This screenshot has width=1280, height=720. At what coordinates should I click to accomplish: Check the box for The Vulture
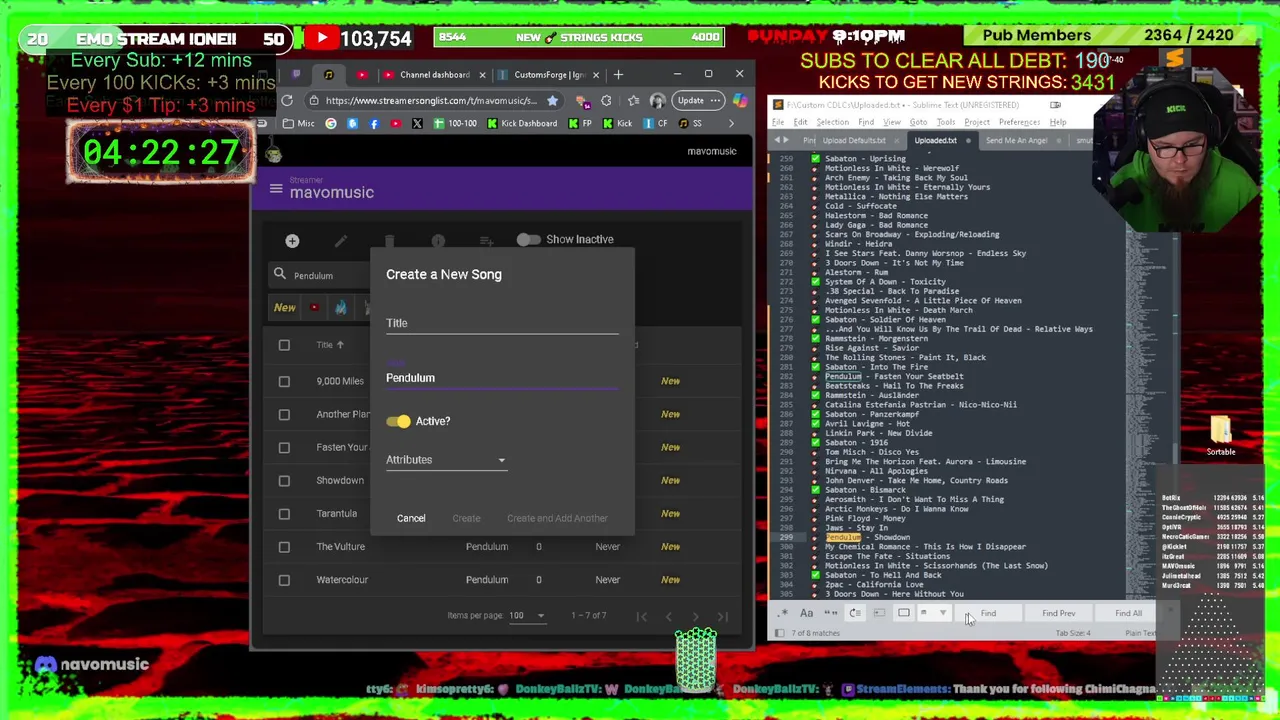point(284,546)
